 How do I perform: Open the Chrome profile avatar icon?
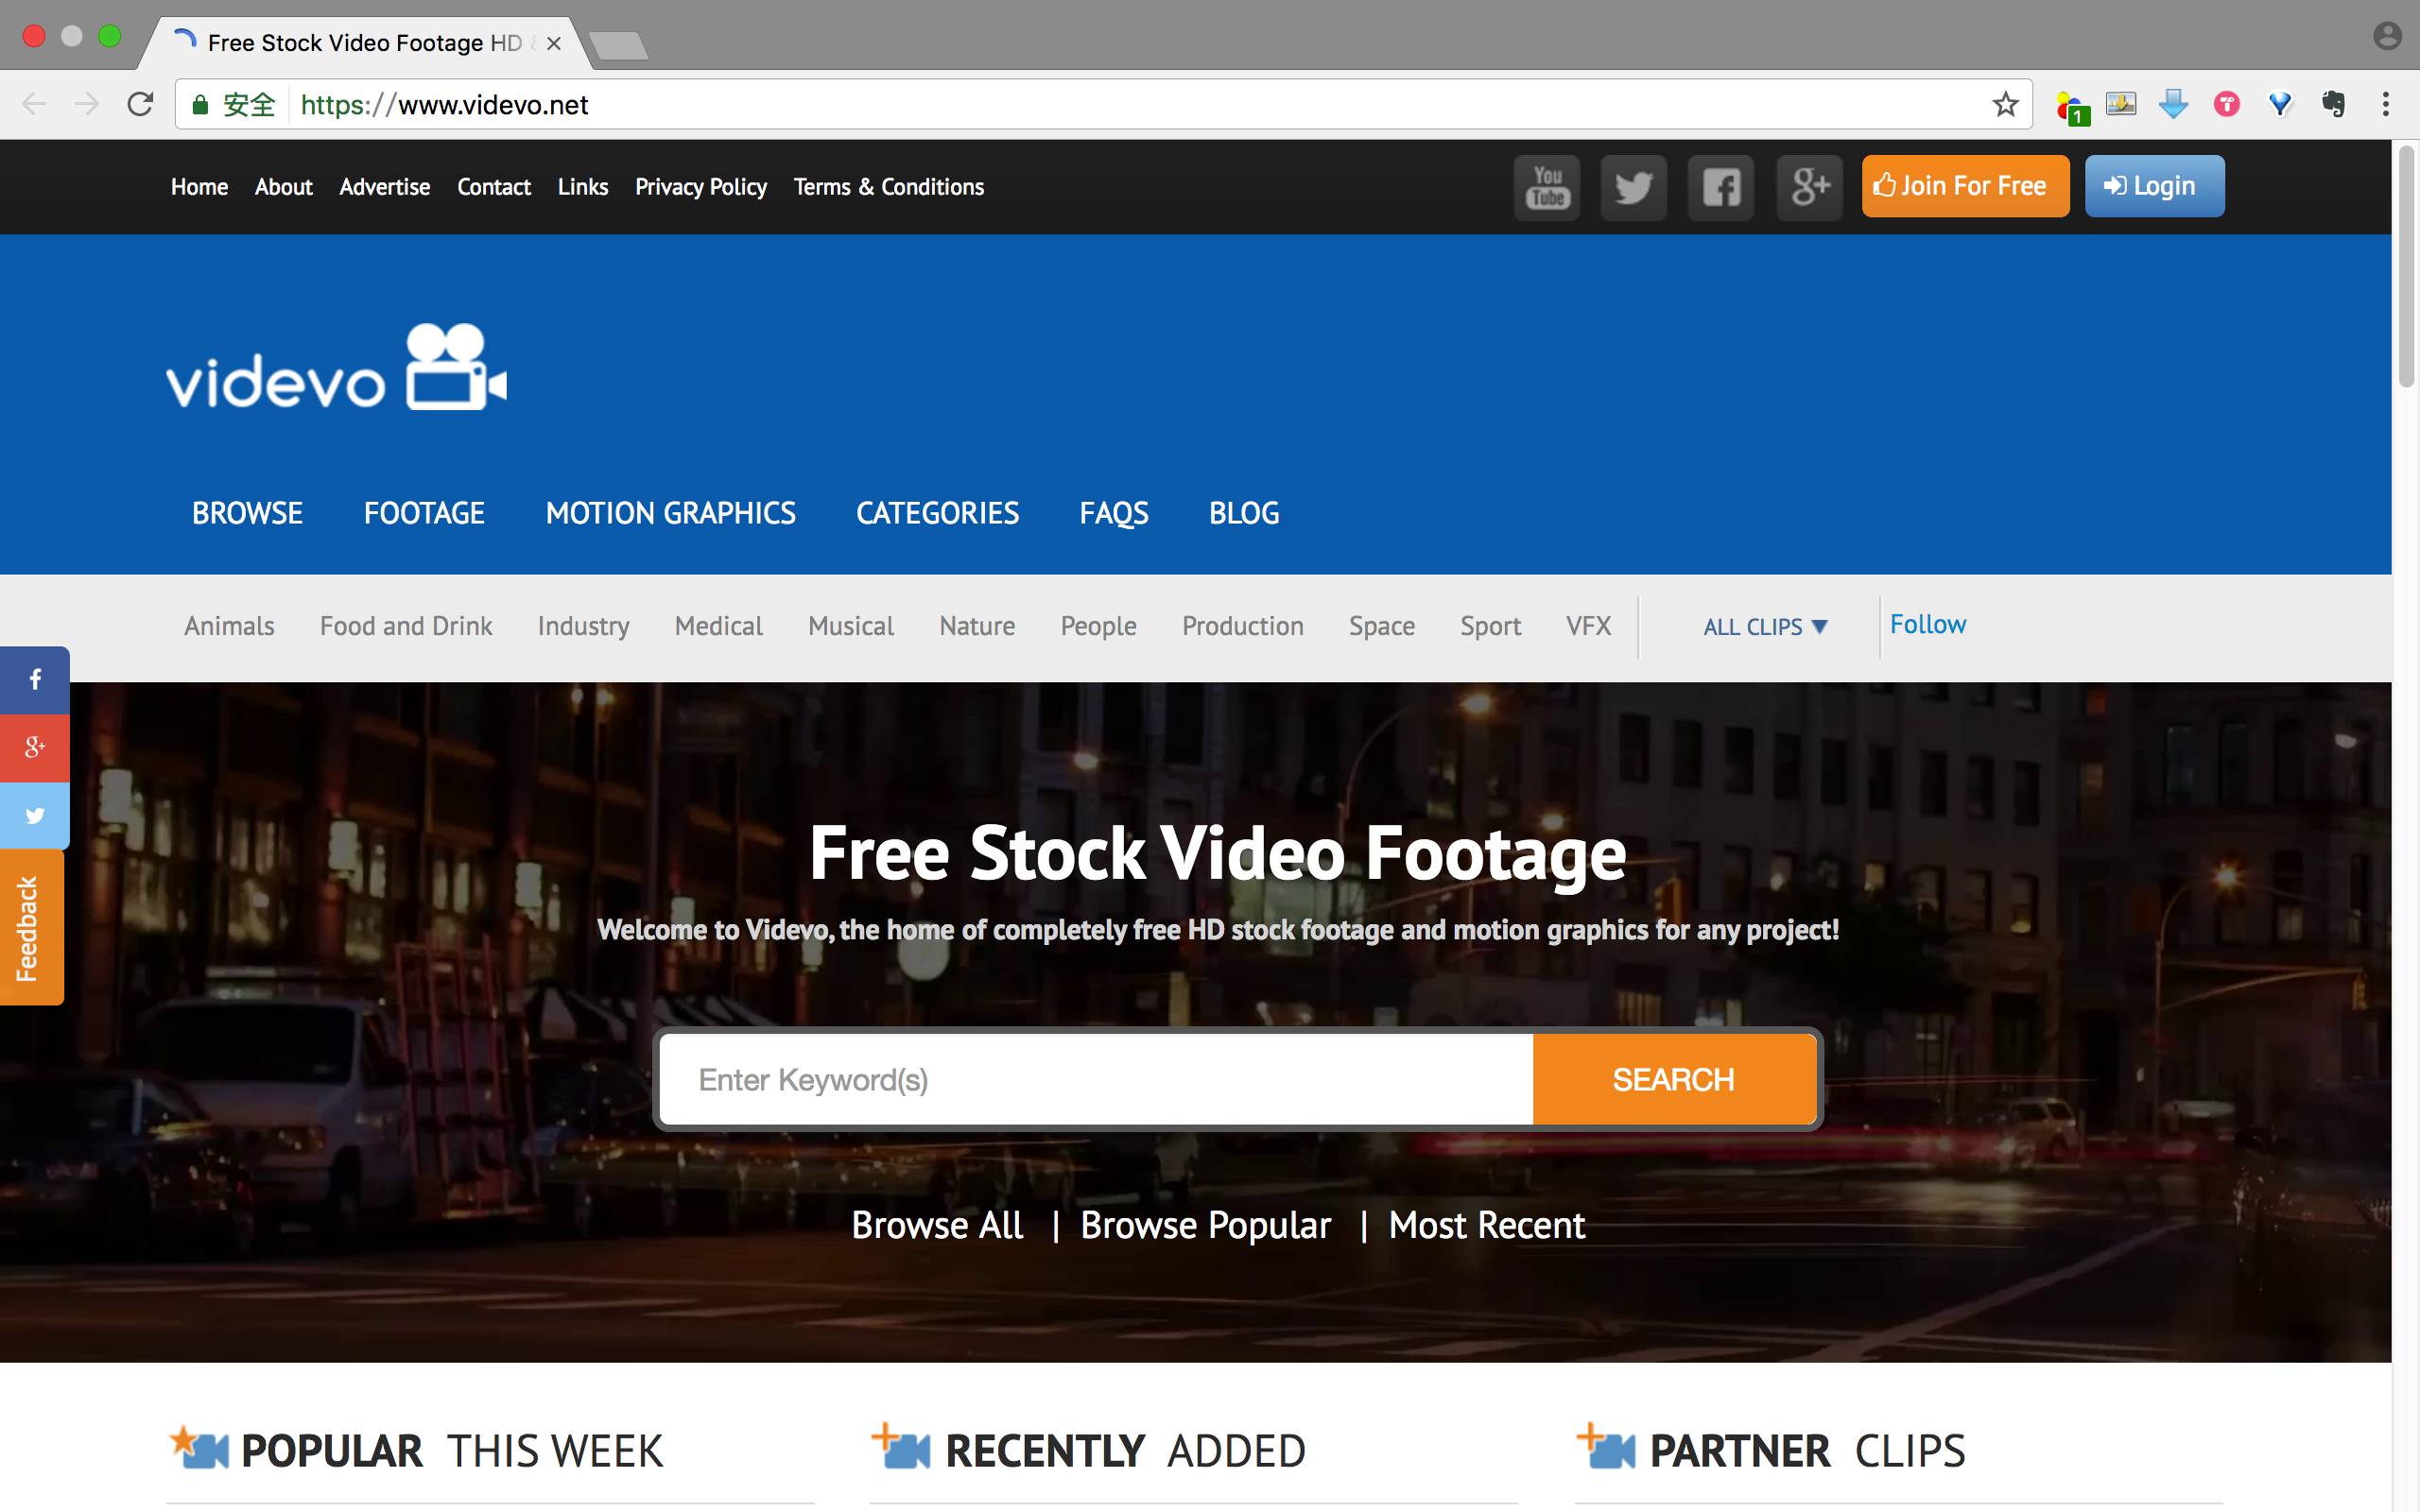coord(2387,36)
